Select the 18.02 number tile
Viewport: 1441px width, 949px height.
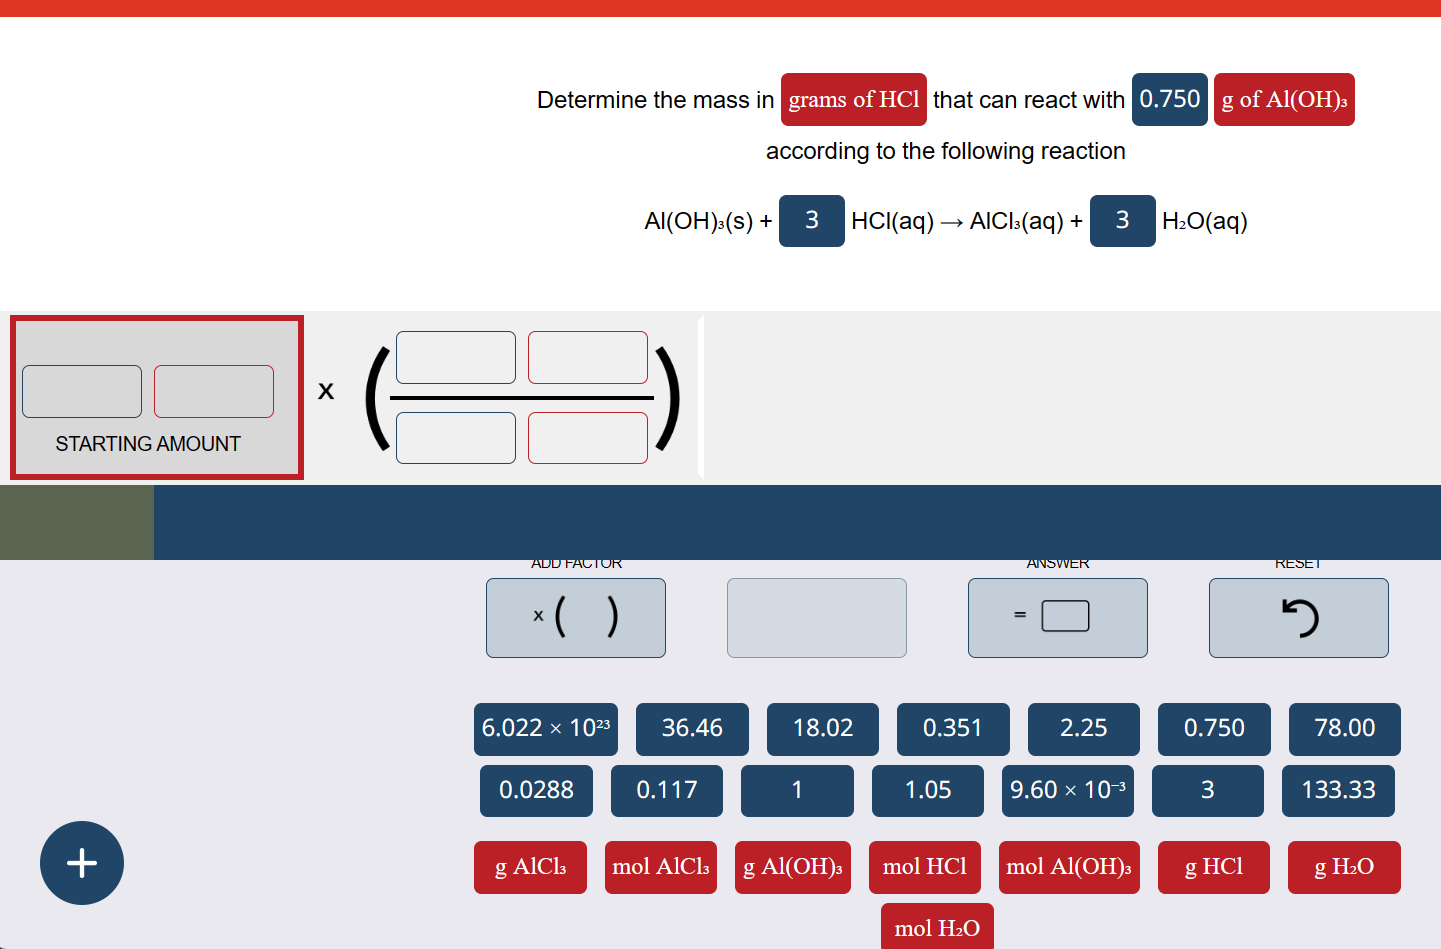pyautogui.click(x=823, y=729)
